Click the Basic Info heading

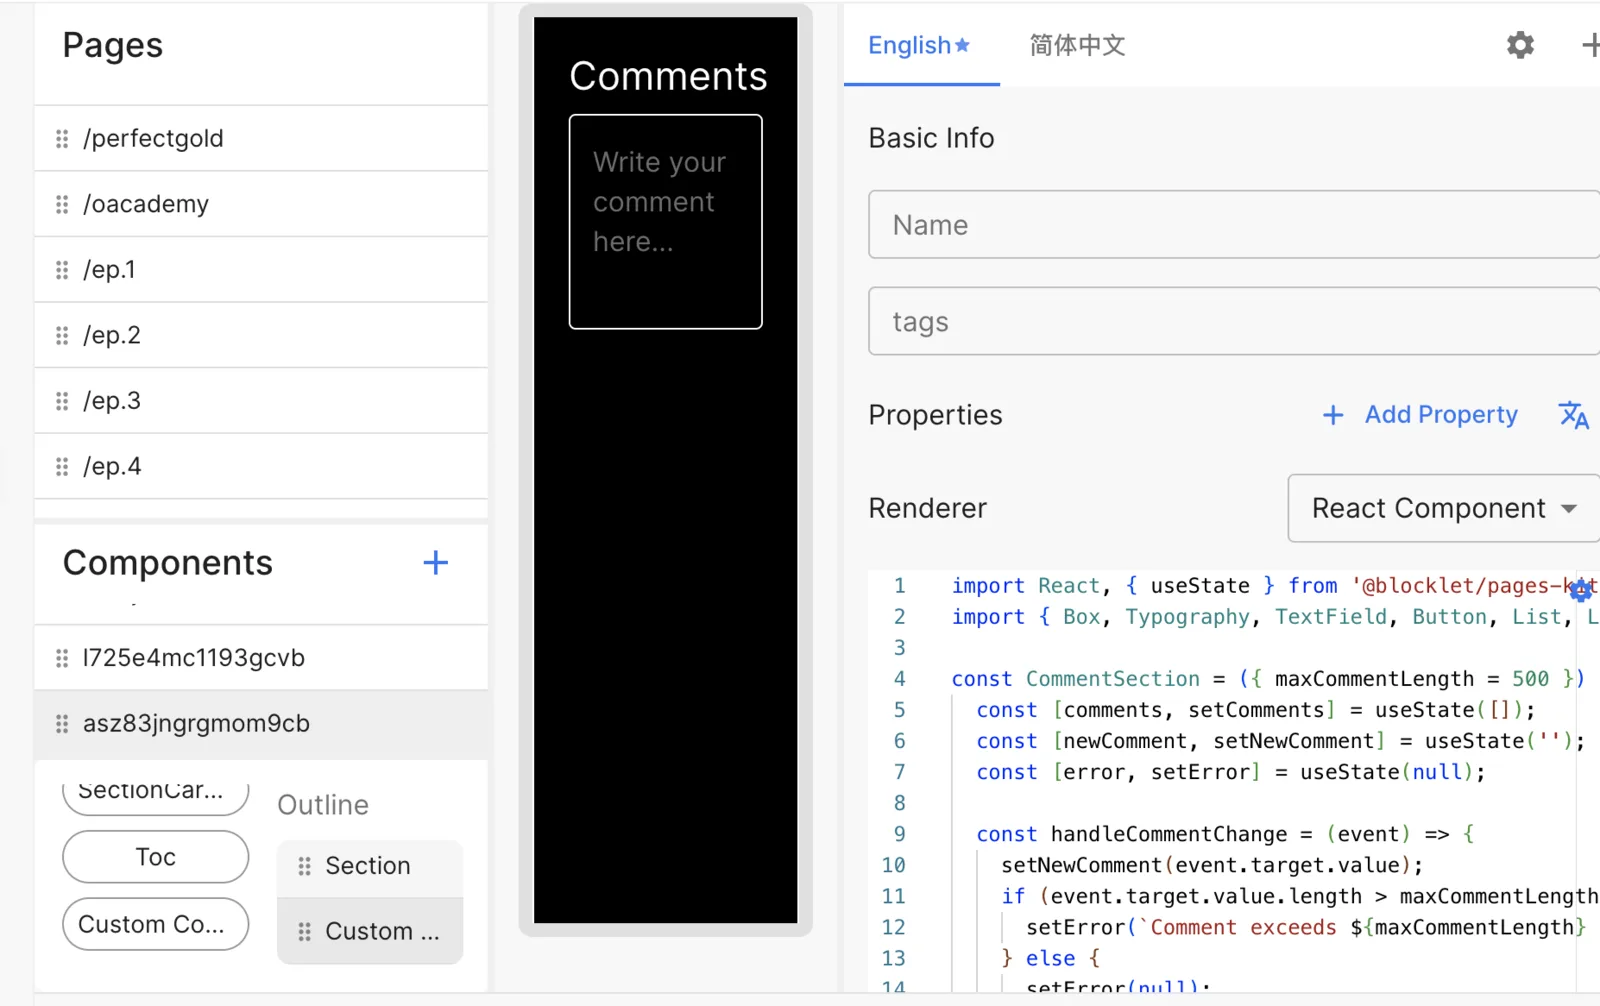931,138
